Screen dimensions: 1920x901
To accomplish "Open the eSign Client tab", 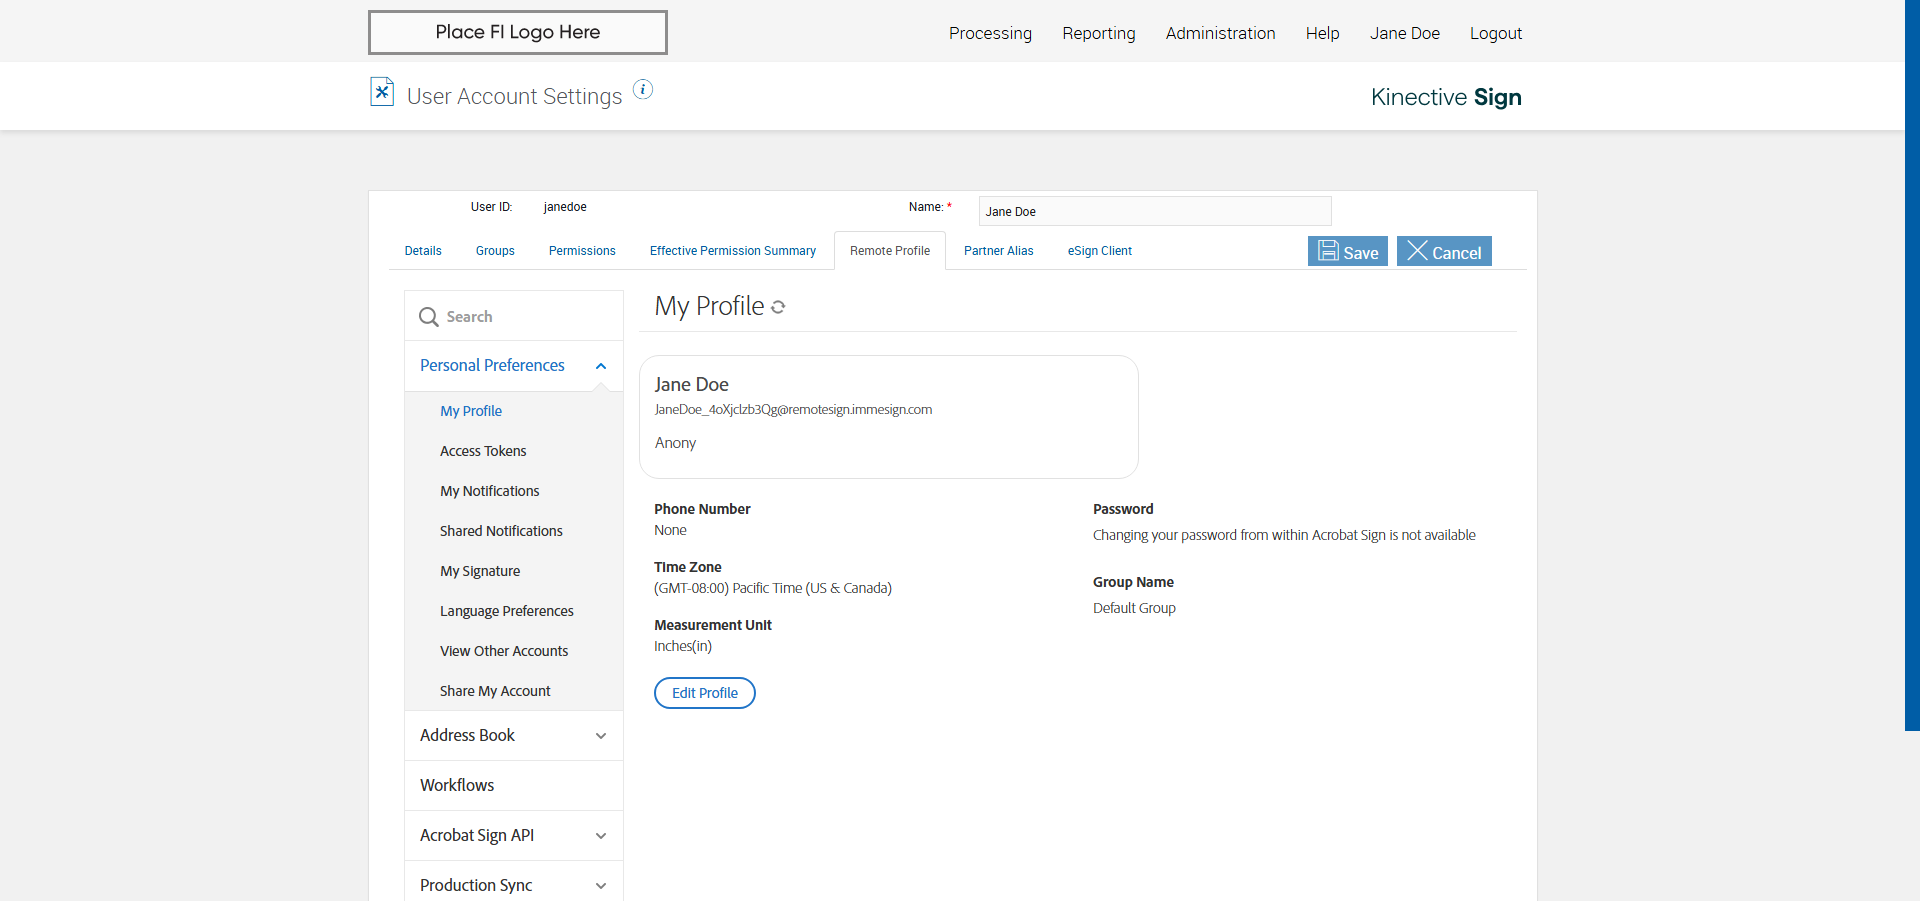I will 1099,251.
